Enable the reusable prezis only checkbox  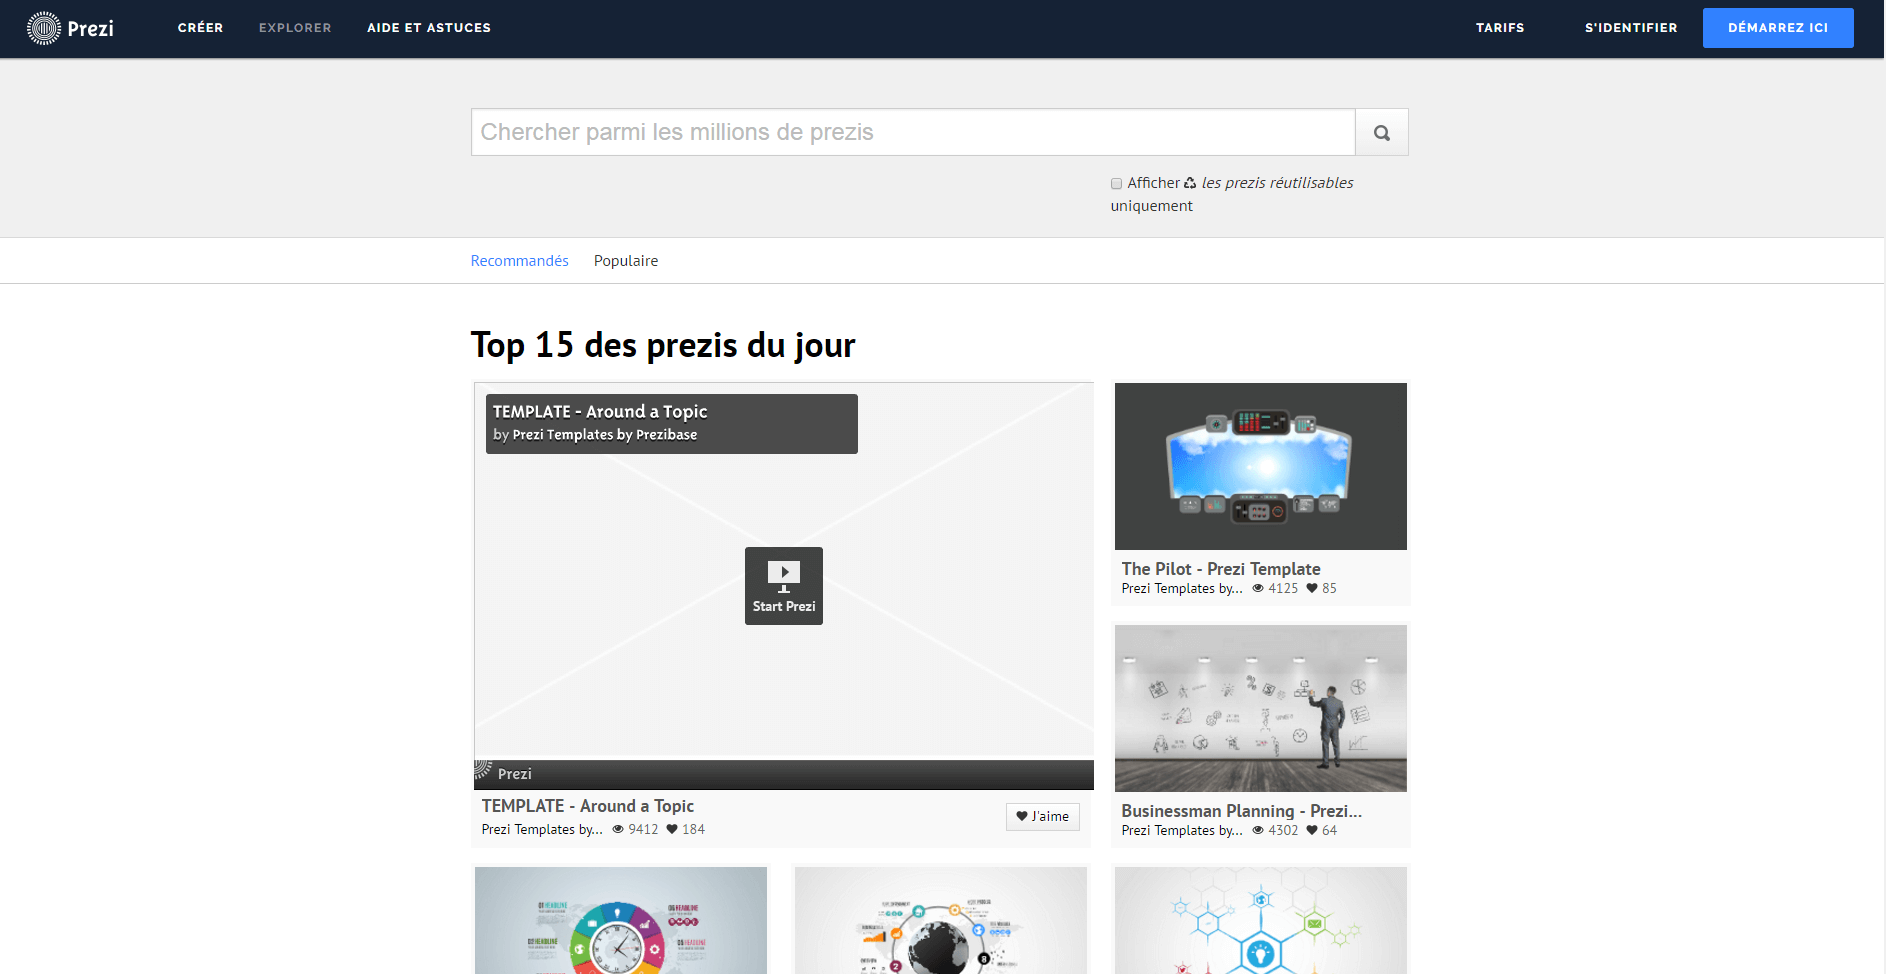click(x=1116, y=183)
